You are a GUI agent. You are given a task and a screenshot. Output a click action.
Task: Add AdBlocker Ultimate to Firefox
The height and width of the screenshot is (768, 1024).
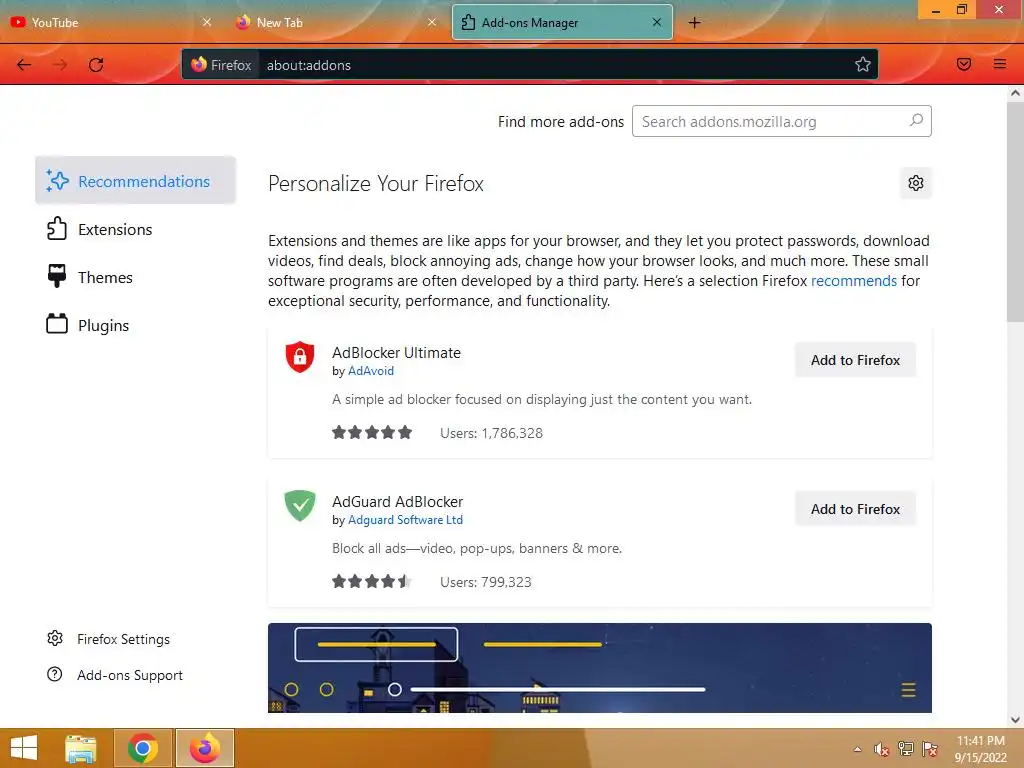coord(855,360)
